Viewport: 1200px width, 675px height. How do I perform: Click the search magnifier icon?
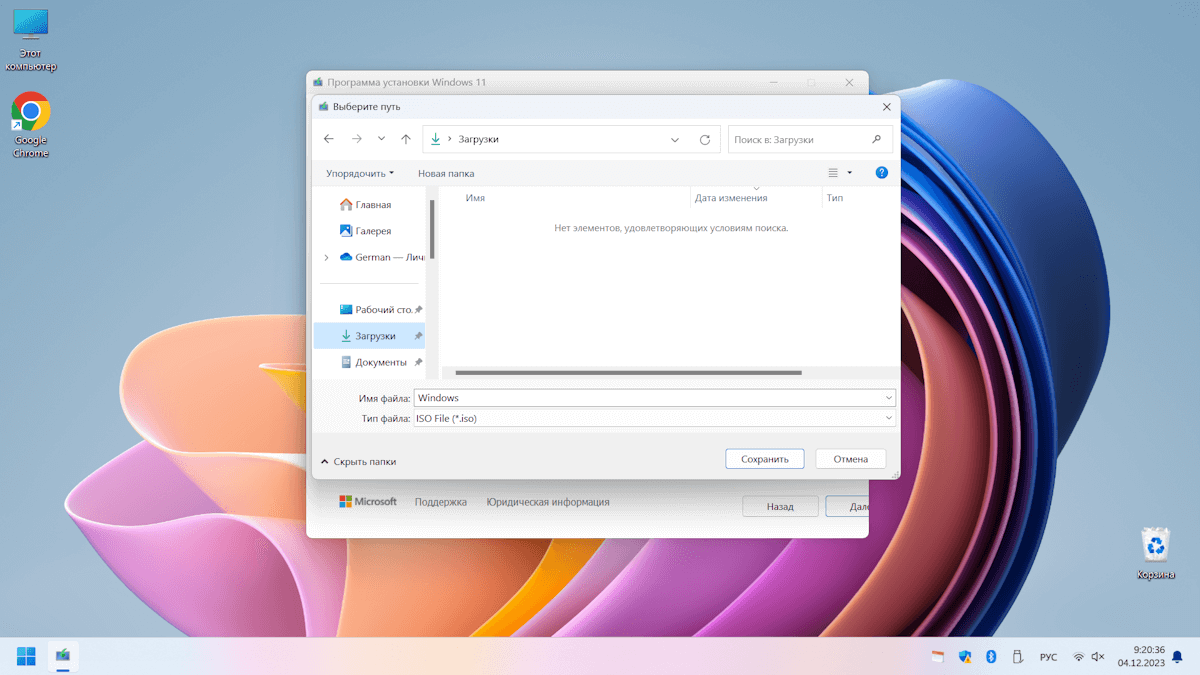(877, 140)
